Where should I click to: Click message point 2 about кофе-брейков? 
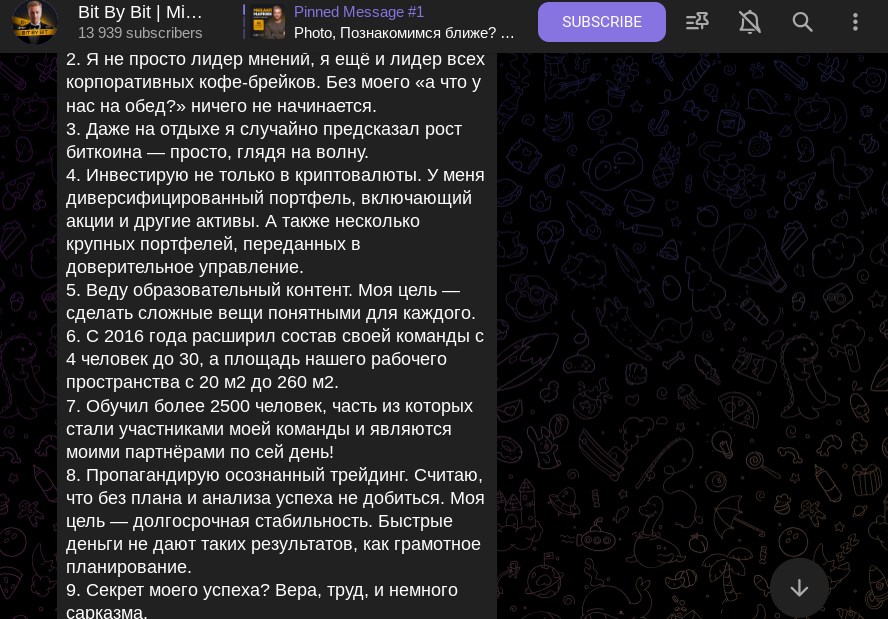275,83
